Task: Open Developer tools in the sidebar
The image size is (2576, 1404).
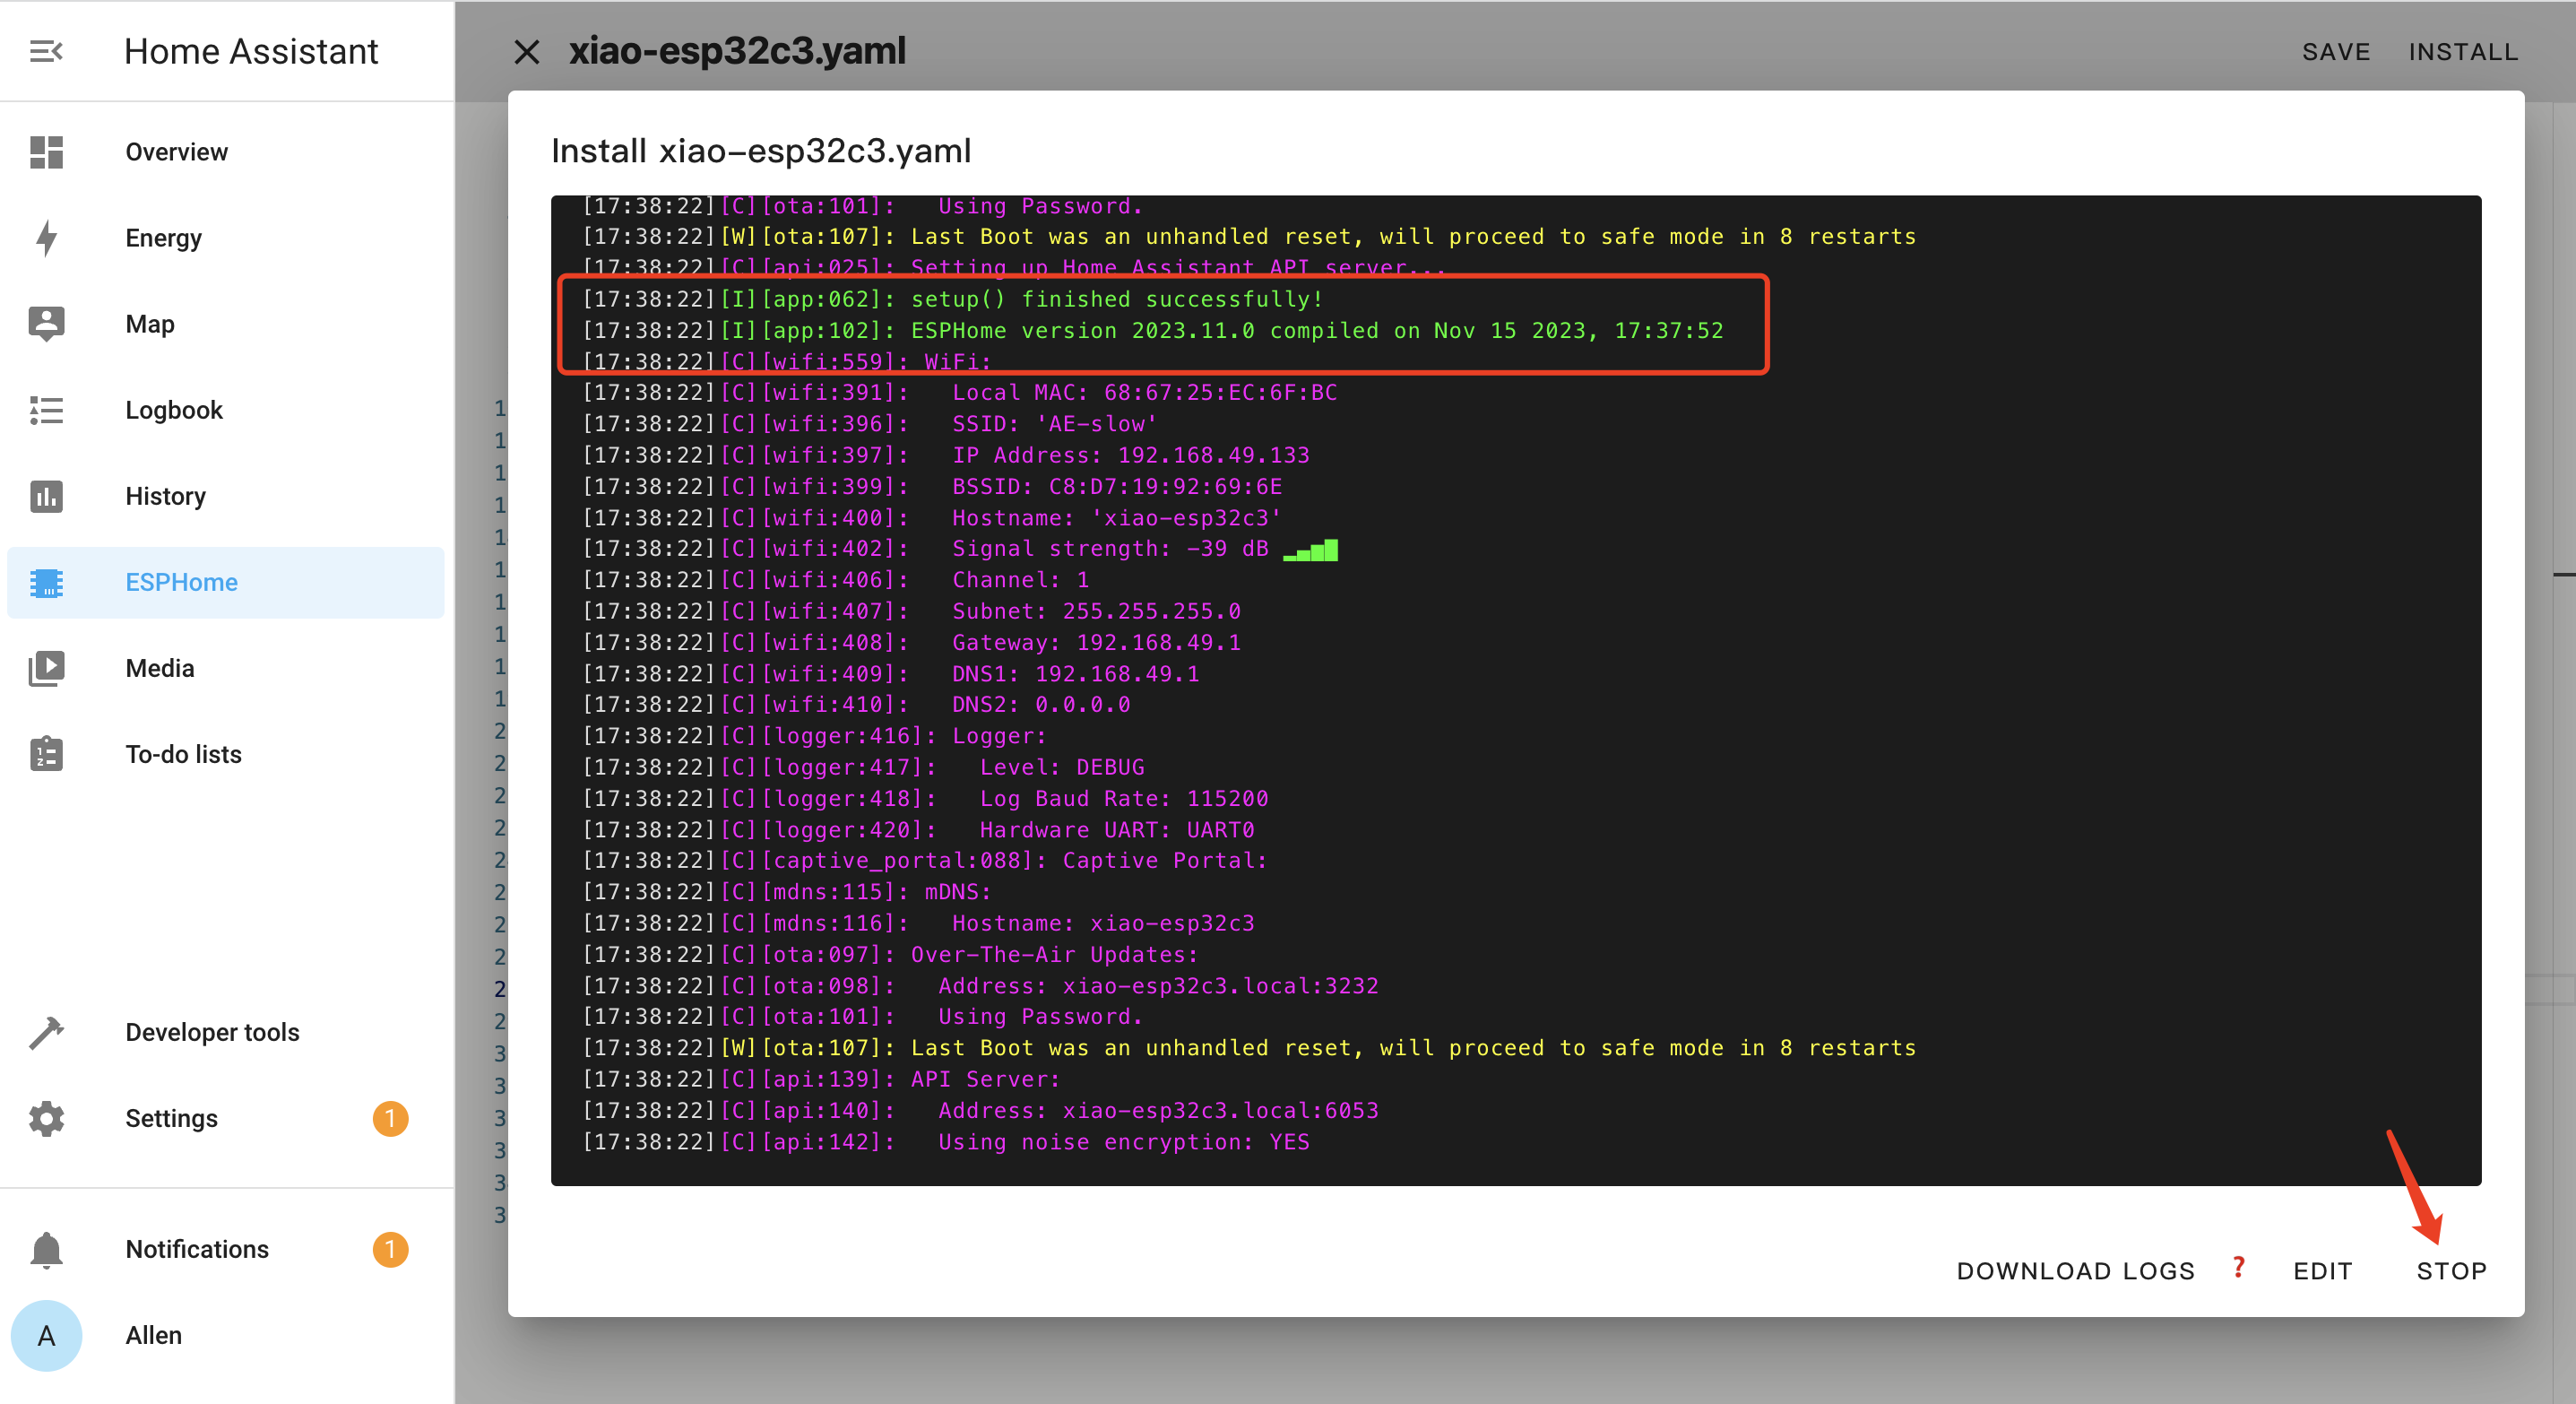Action: [225, 1032]
